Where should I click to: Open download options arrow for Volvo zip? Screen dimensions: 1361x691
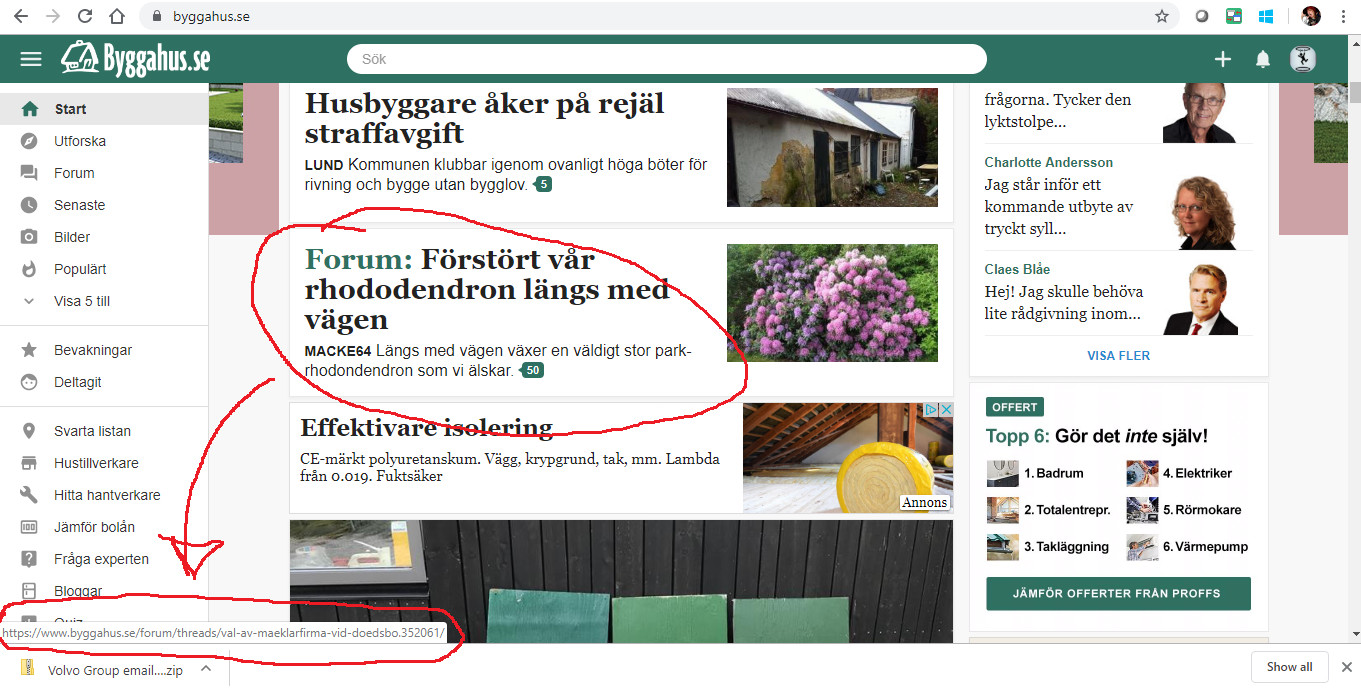click(206, 669)
